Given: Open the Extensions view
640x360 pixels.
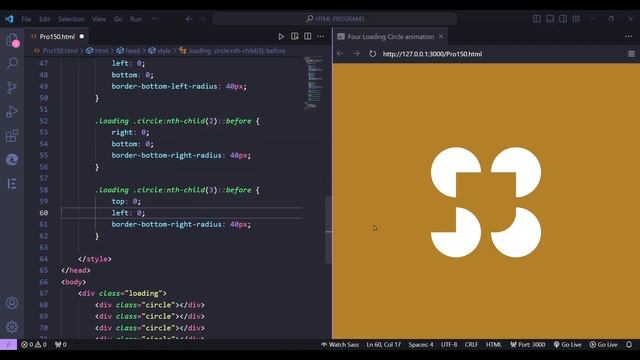Looking at the screenshot, I should point(12,136).
